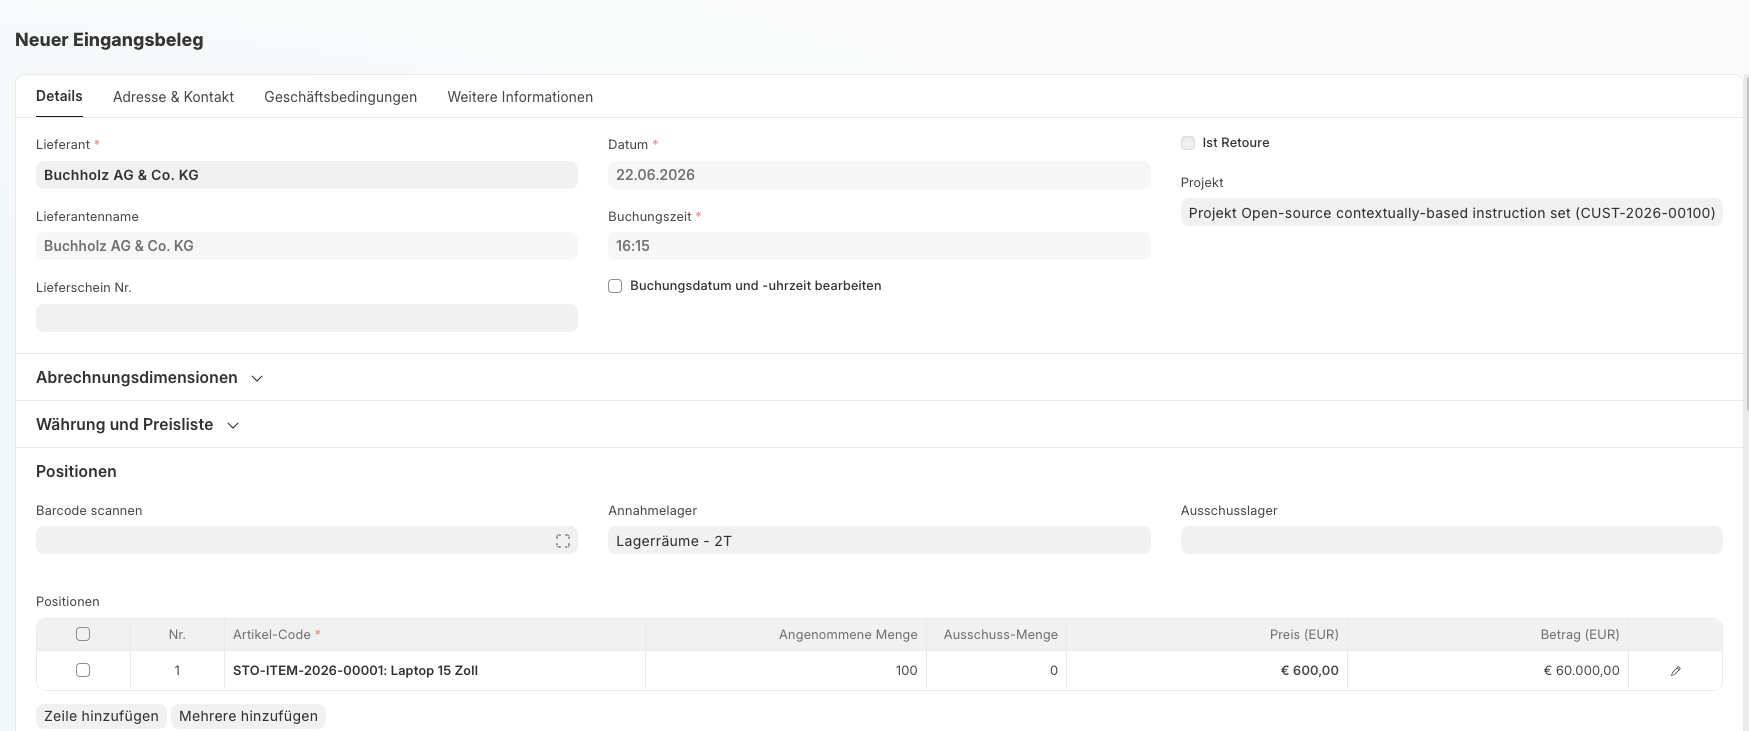Click the Angenommene Menge cell with 100
Image resolution: width=1749 pixels, height=731 pixels.
pos(786,671)
